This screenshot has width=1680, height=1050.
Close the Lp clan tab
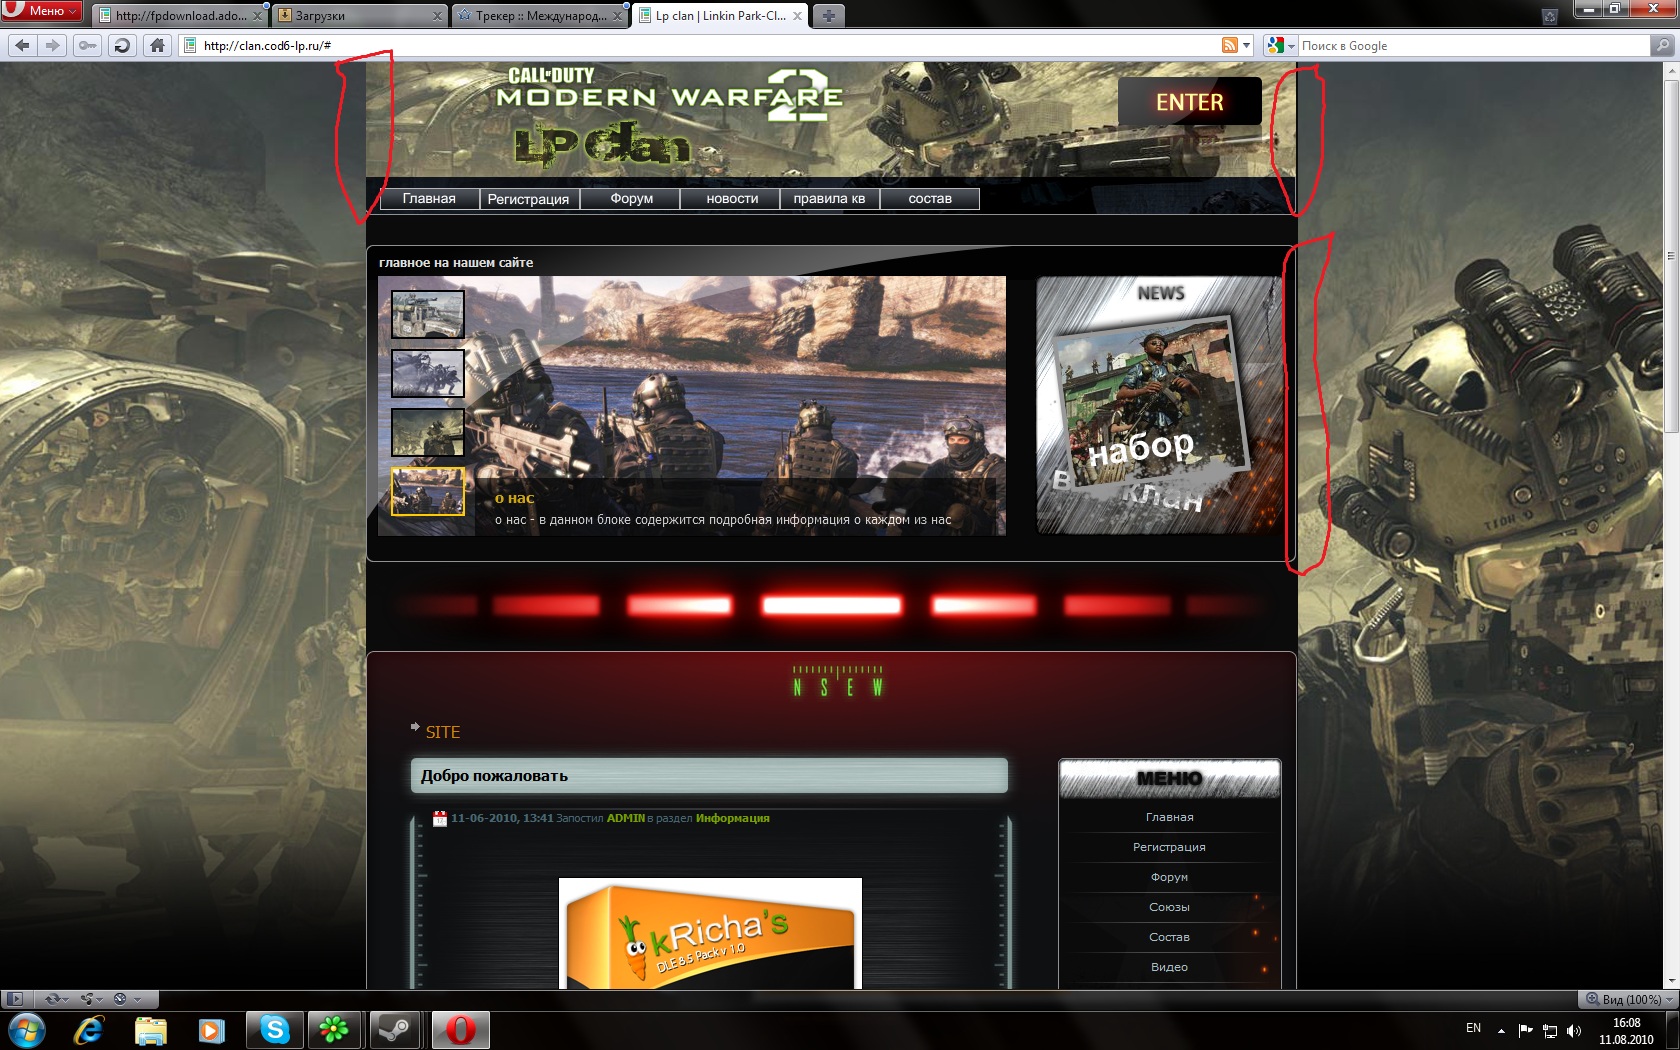pyautogui.click(x=797, y=16)
